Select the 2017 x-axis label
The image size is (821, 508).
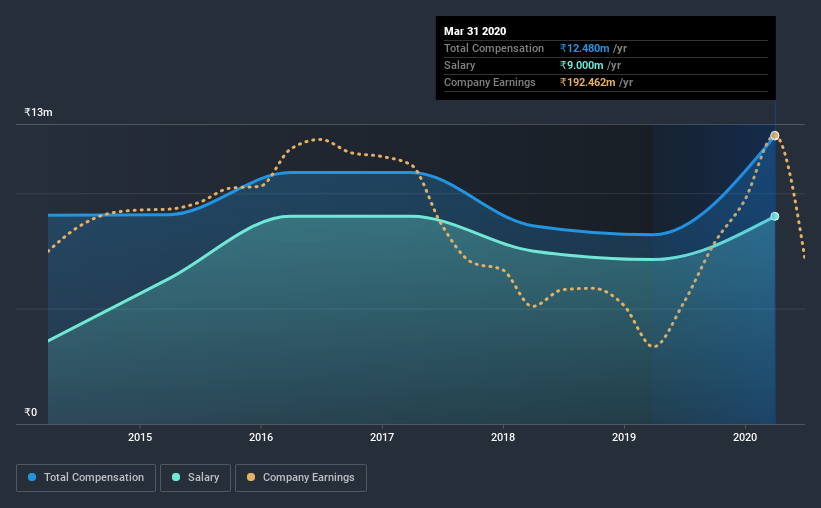(x=382, y=437)
